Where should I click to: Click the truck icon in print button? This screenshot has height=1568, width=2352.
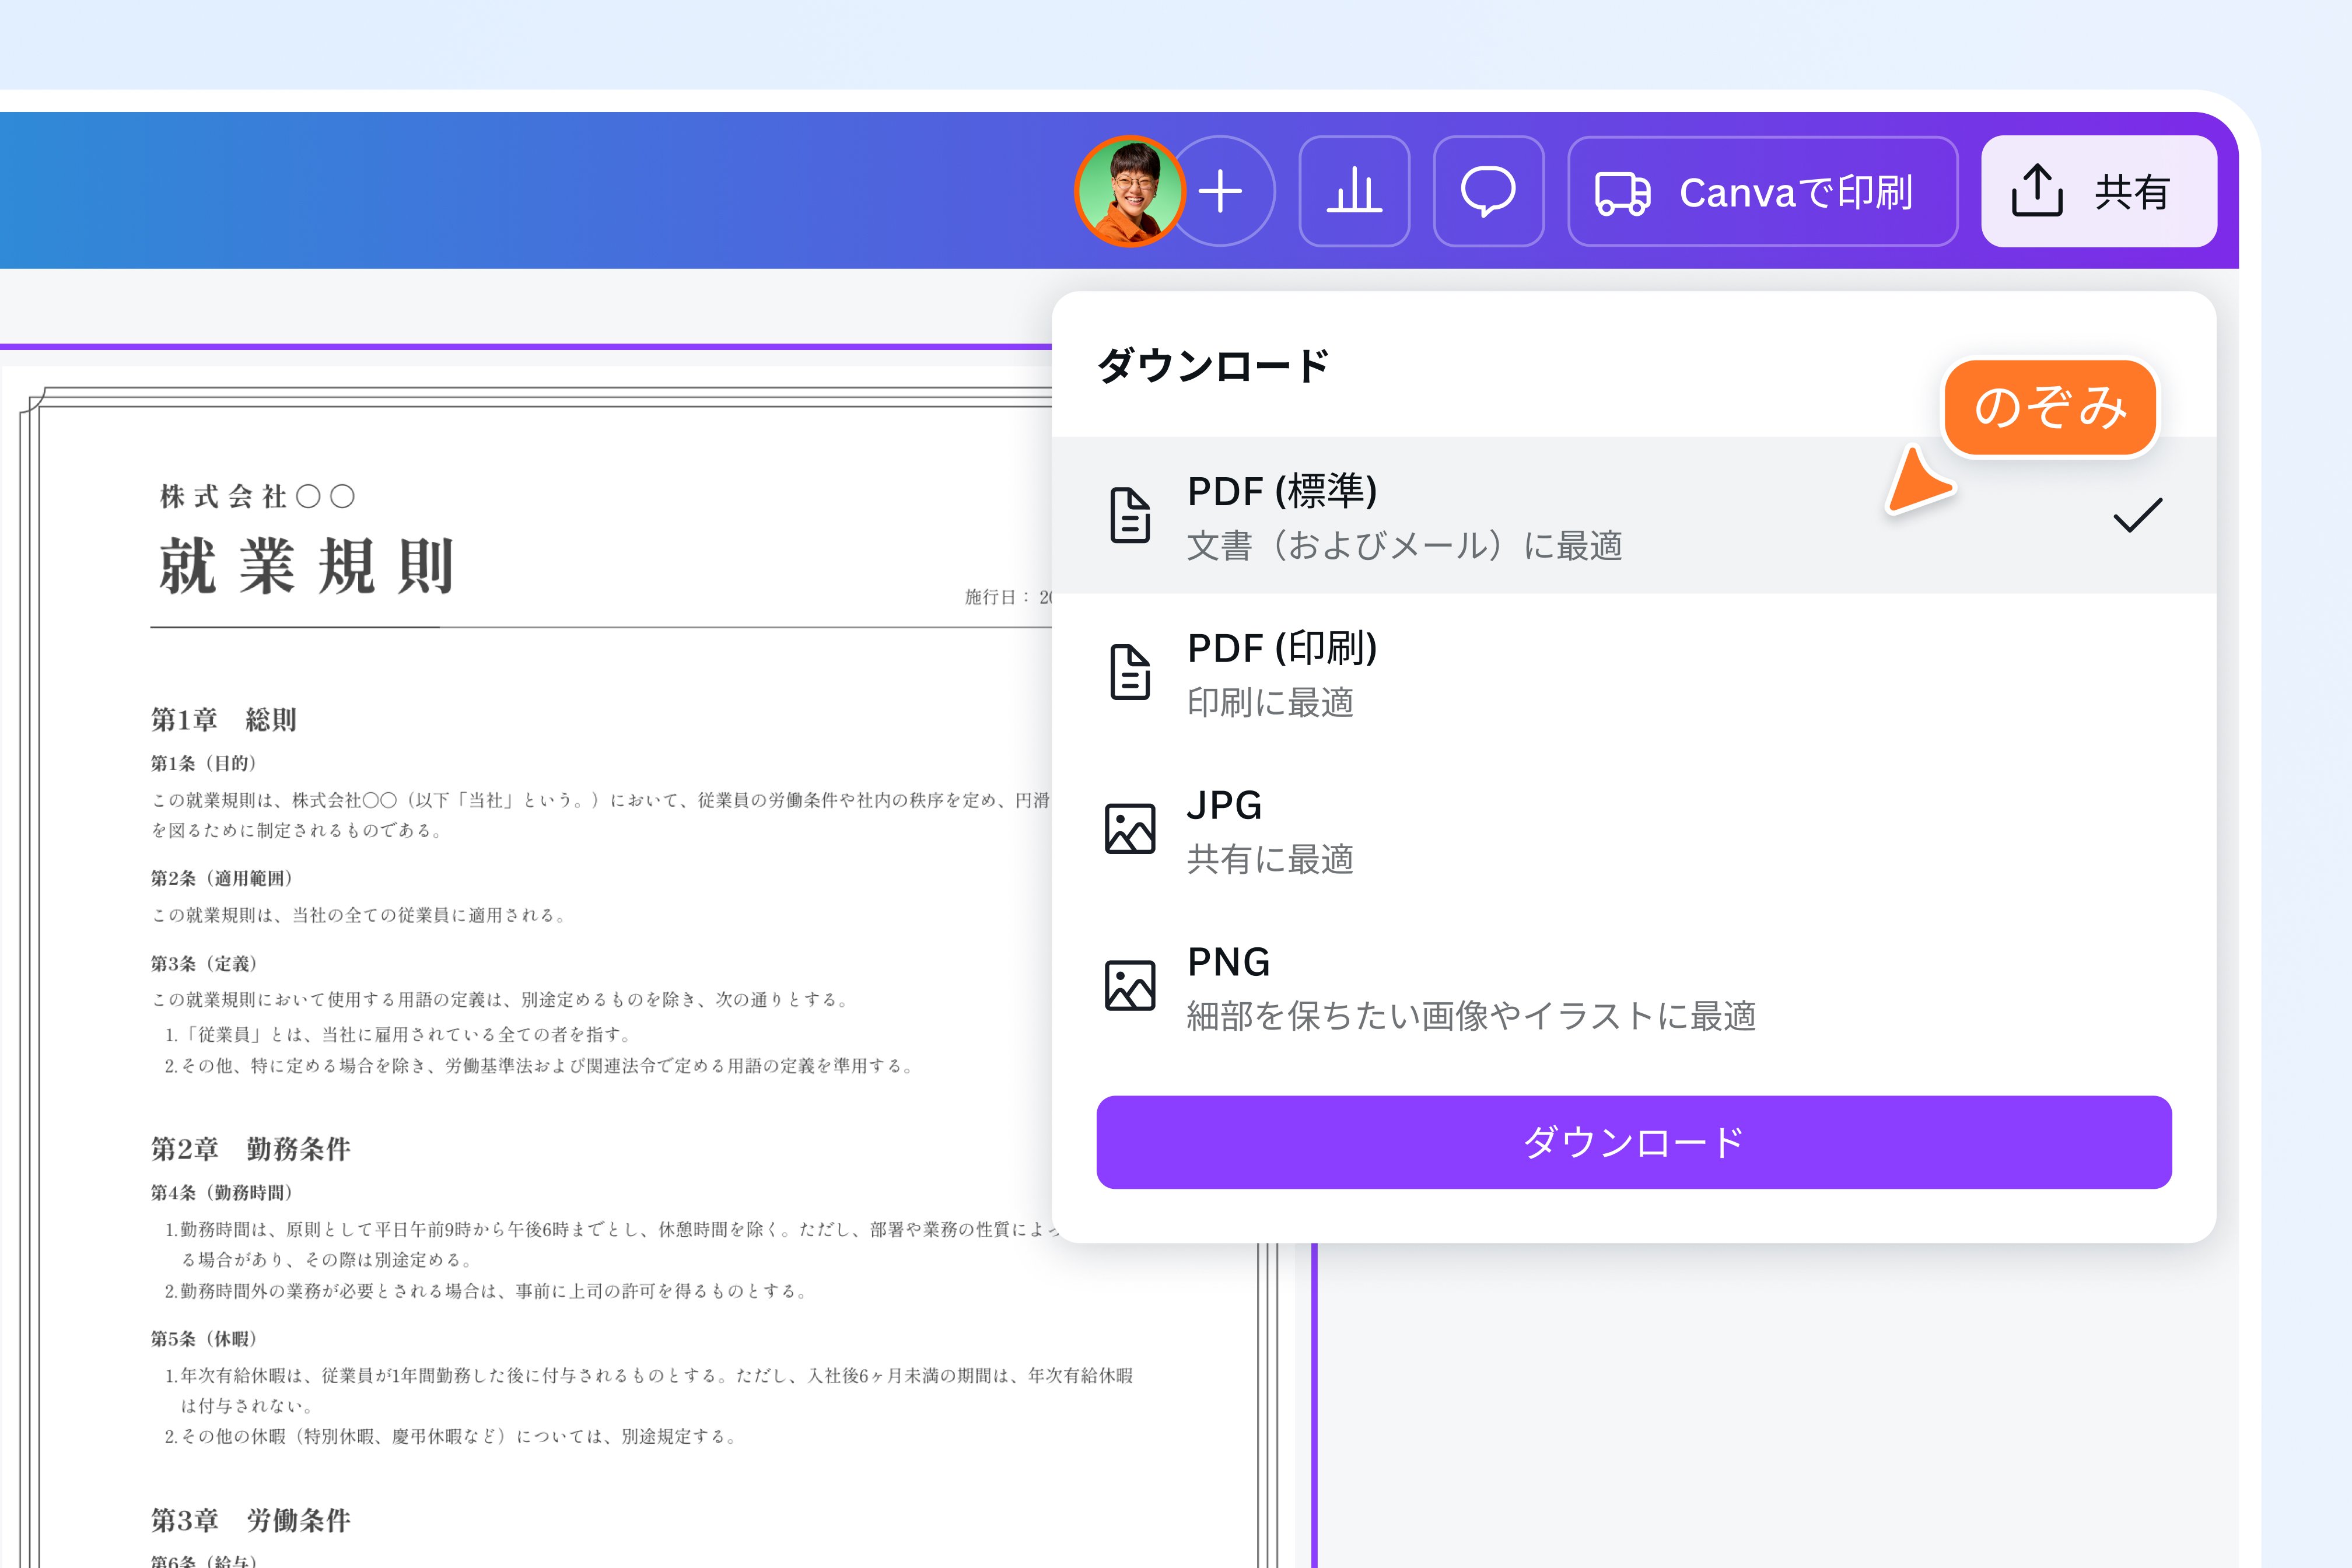1622,193
